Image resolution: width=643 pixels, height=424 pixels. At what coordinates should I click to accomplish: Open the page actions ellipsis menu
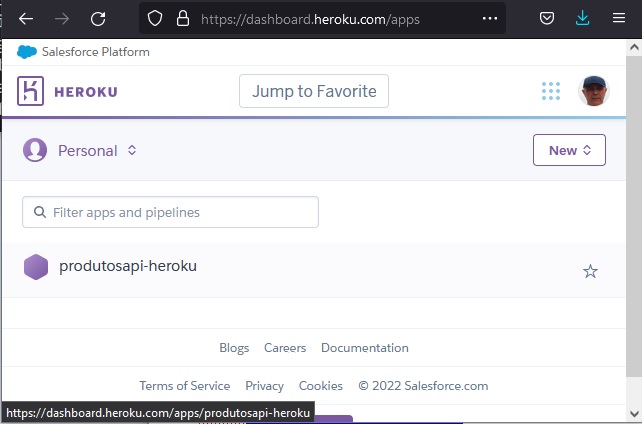490,18
